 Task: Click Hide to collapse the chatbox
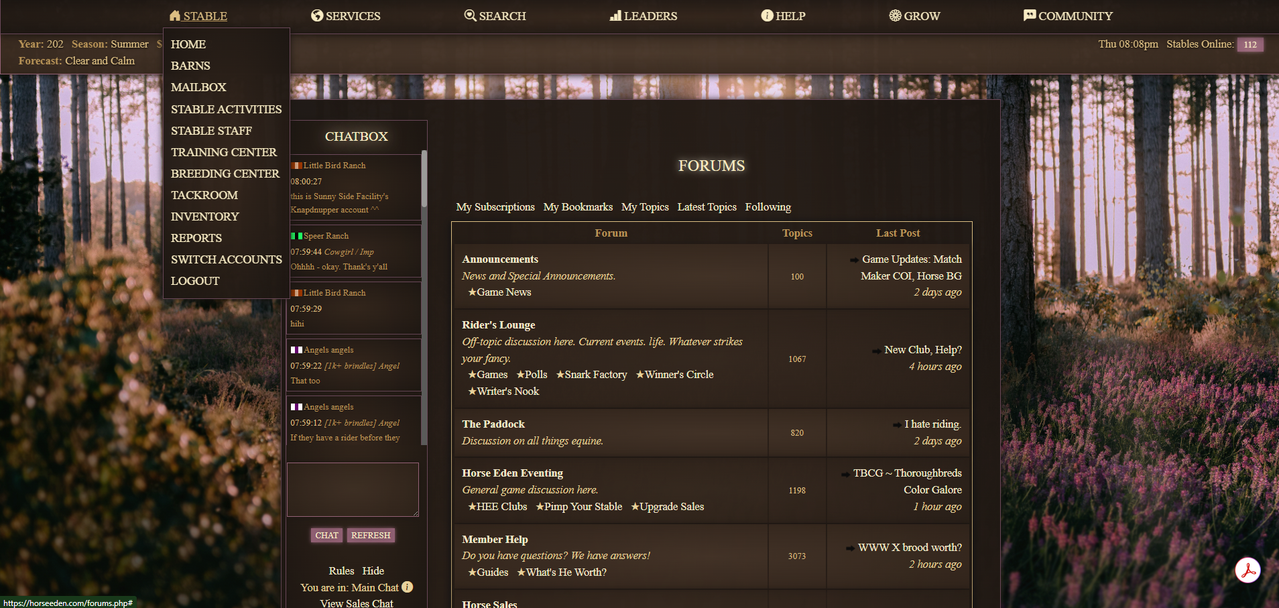[373, 571]
